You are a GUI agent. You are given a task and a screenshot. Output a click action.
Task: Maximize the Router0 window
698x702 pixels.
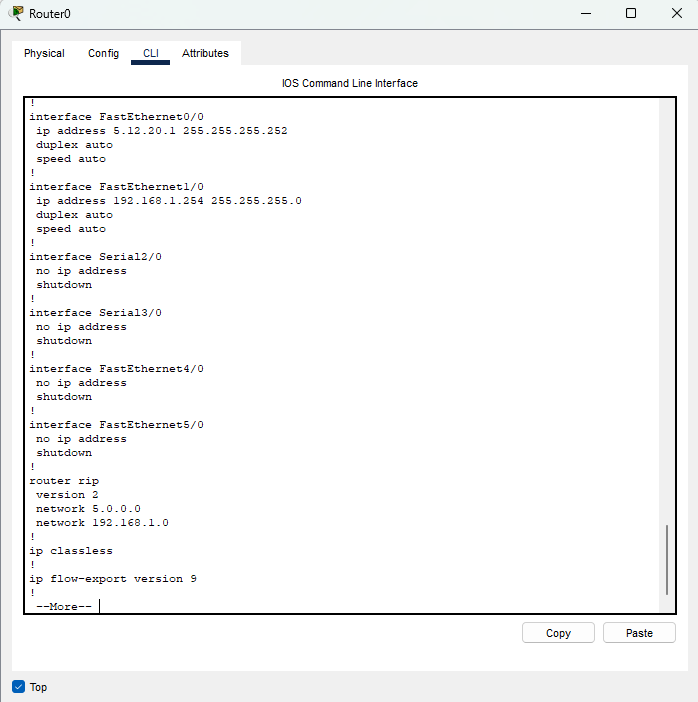(631, 13)
